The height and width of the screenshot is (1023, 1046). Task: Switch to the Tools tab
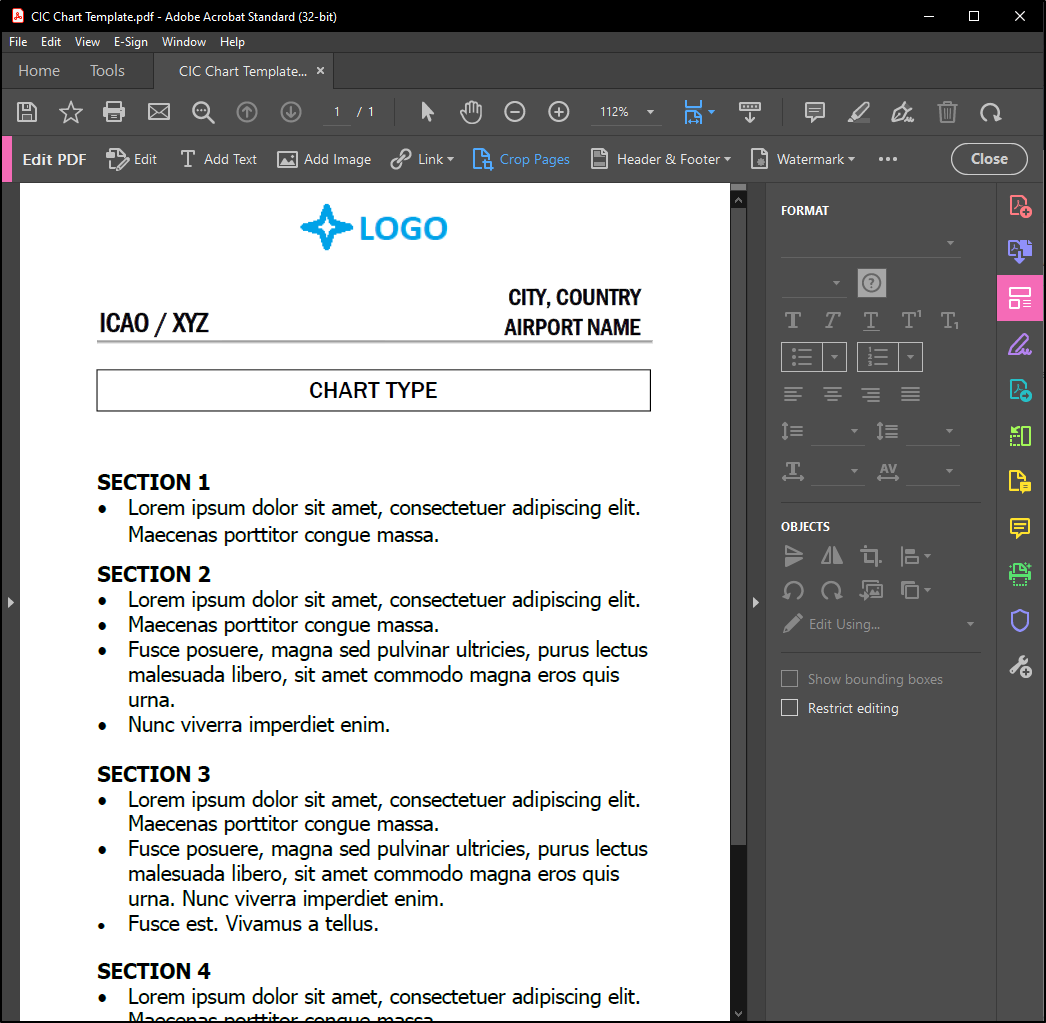[107, 71]
